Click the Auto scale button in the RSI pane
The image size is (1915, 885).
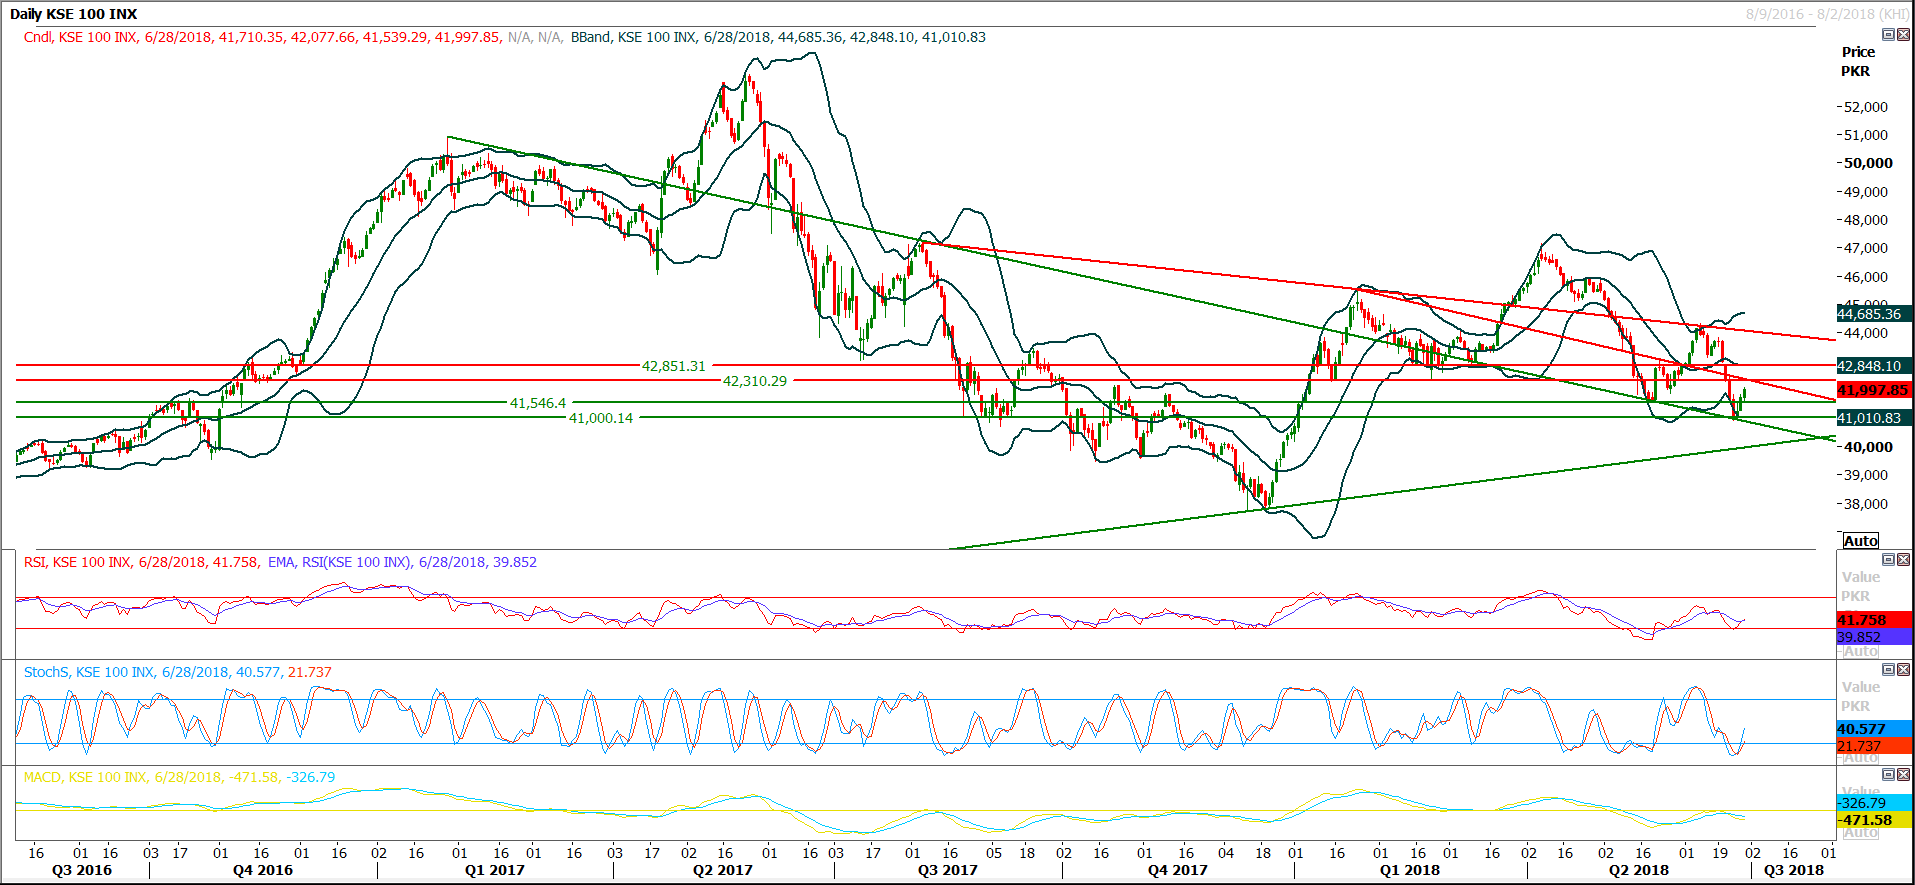[x=1861, y=651]
